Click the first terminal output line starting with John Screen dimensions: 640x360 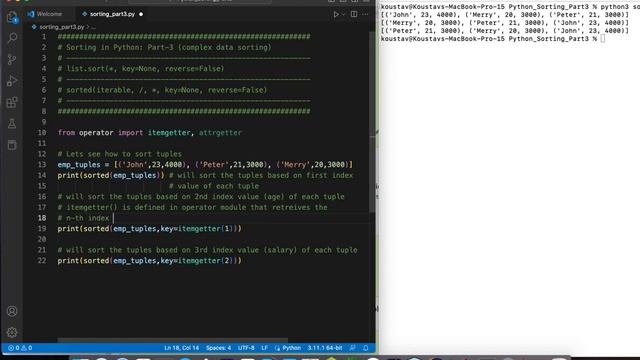tap(505, 15)
